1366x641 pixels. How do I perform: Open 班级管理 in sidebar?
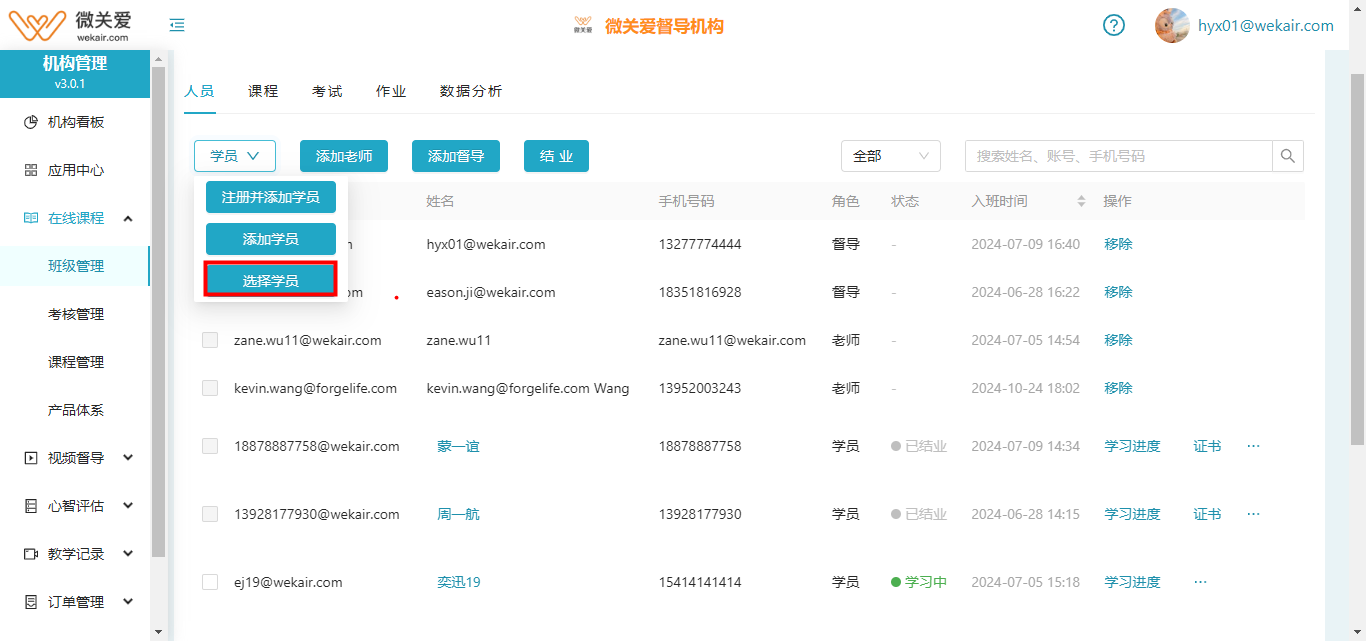75,266
